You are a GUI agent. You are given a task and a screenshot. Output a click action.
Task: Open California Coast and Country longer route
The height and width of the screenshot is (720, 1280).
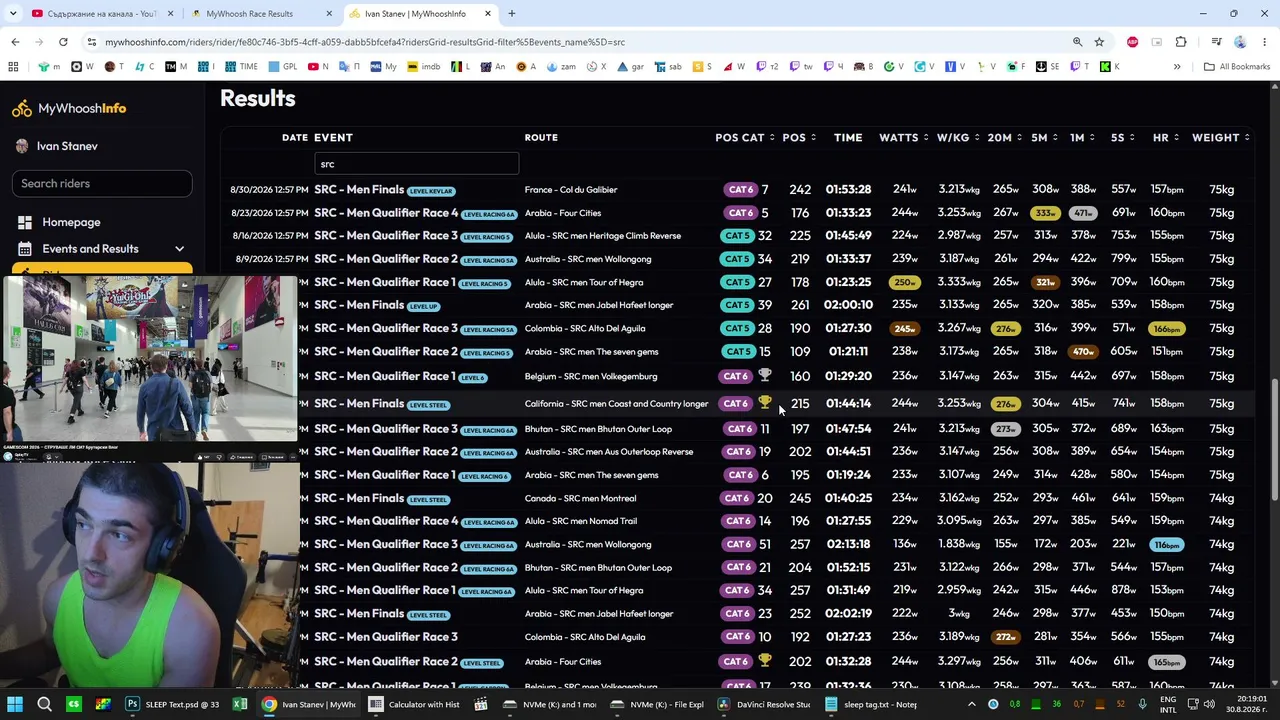[616, 404]
